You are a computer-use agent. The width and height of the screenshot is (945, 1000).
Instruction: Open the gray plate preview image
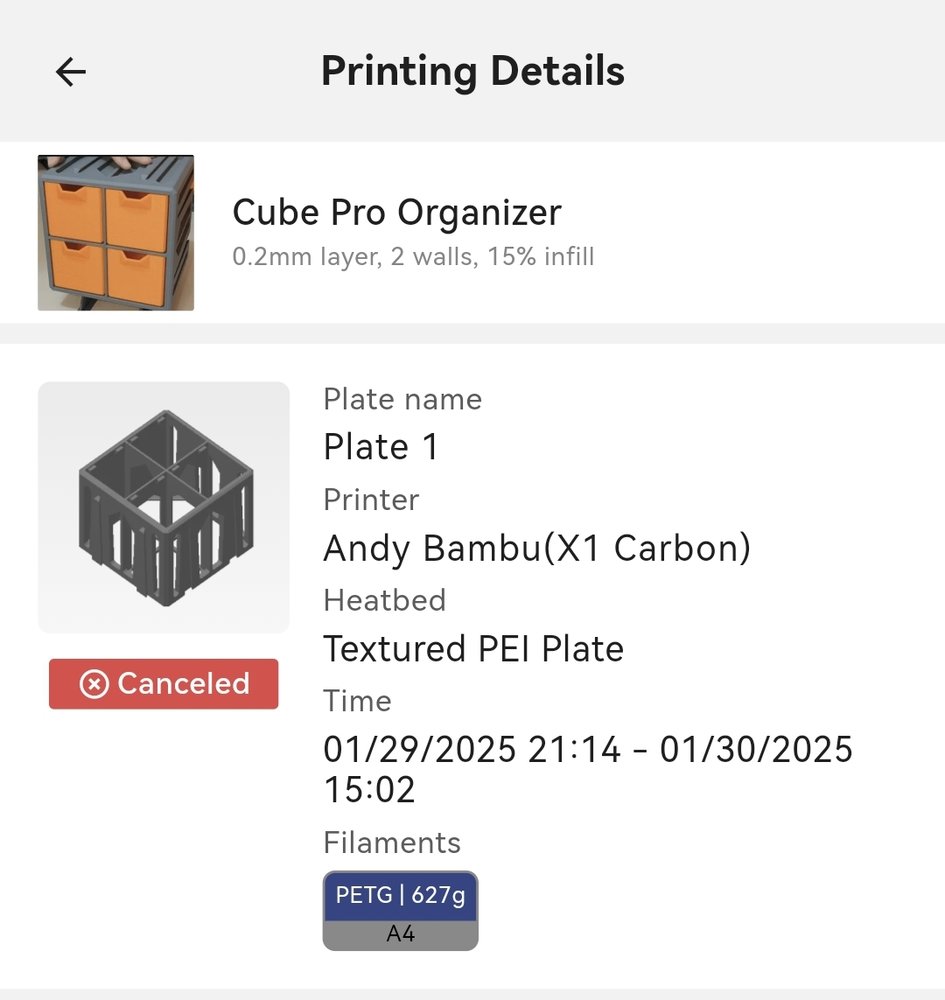click(164, 507)
